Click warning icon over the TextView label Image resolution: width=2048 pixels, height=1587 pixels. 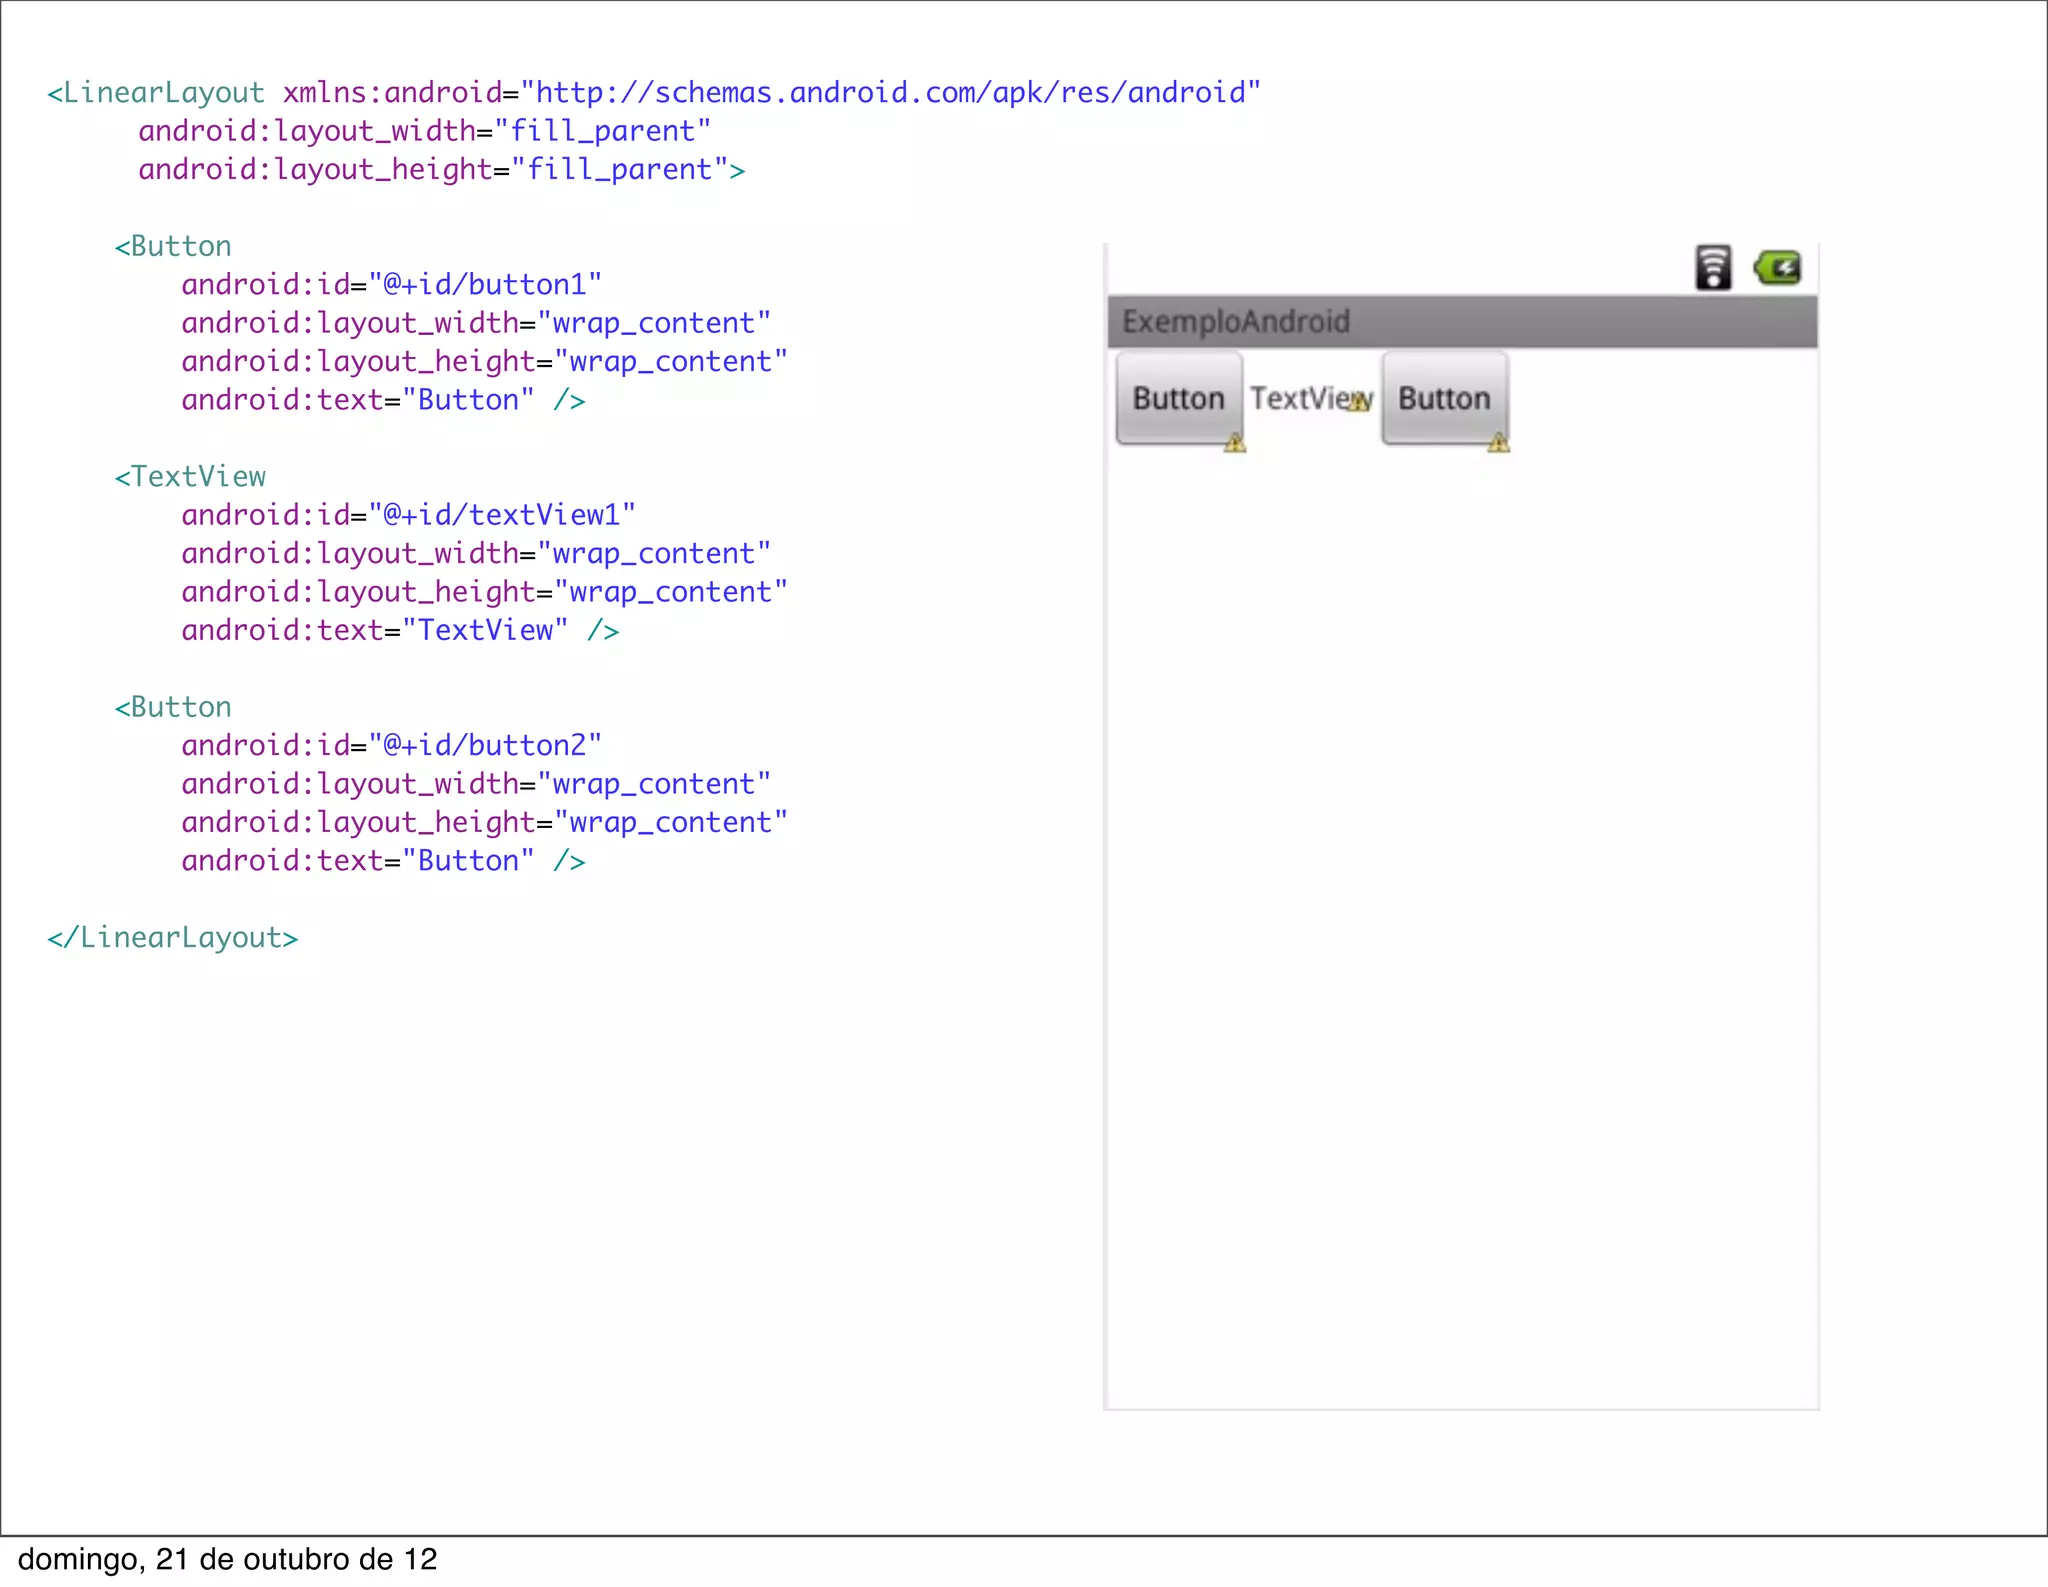pos(1358,402)
